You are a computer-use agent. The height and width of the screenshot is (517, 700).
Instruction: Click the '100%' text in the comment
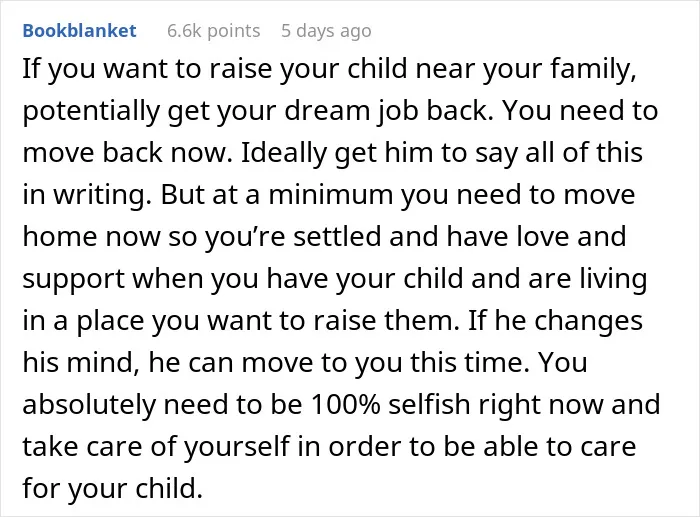346,404
